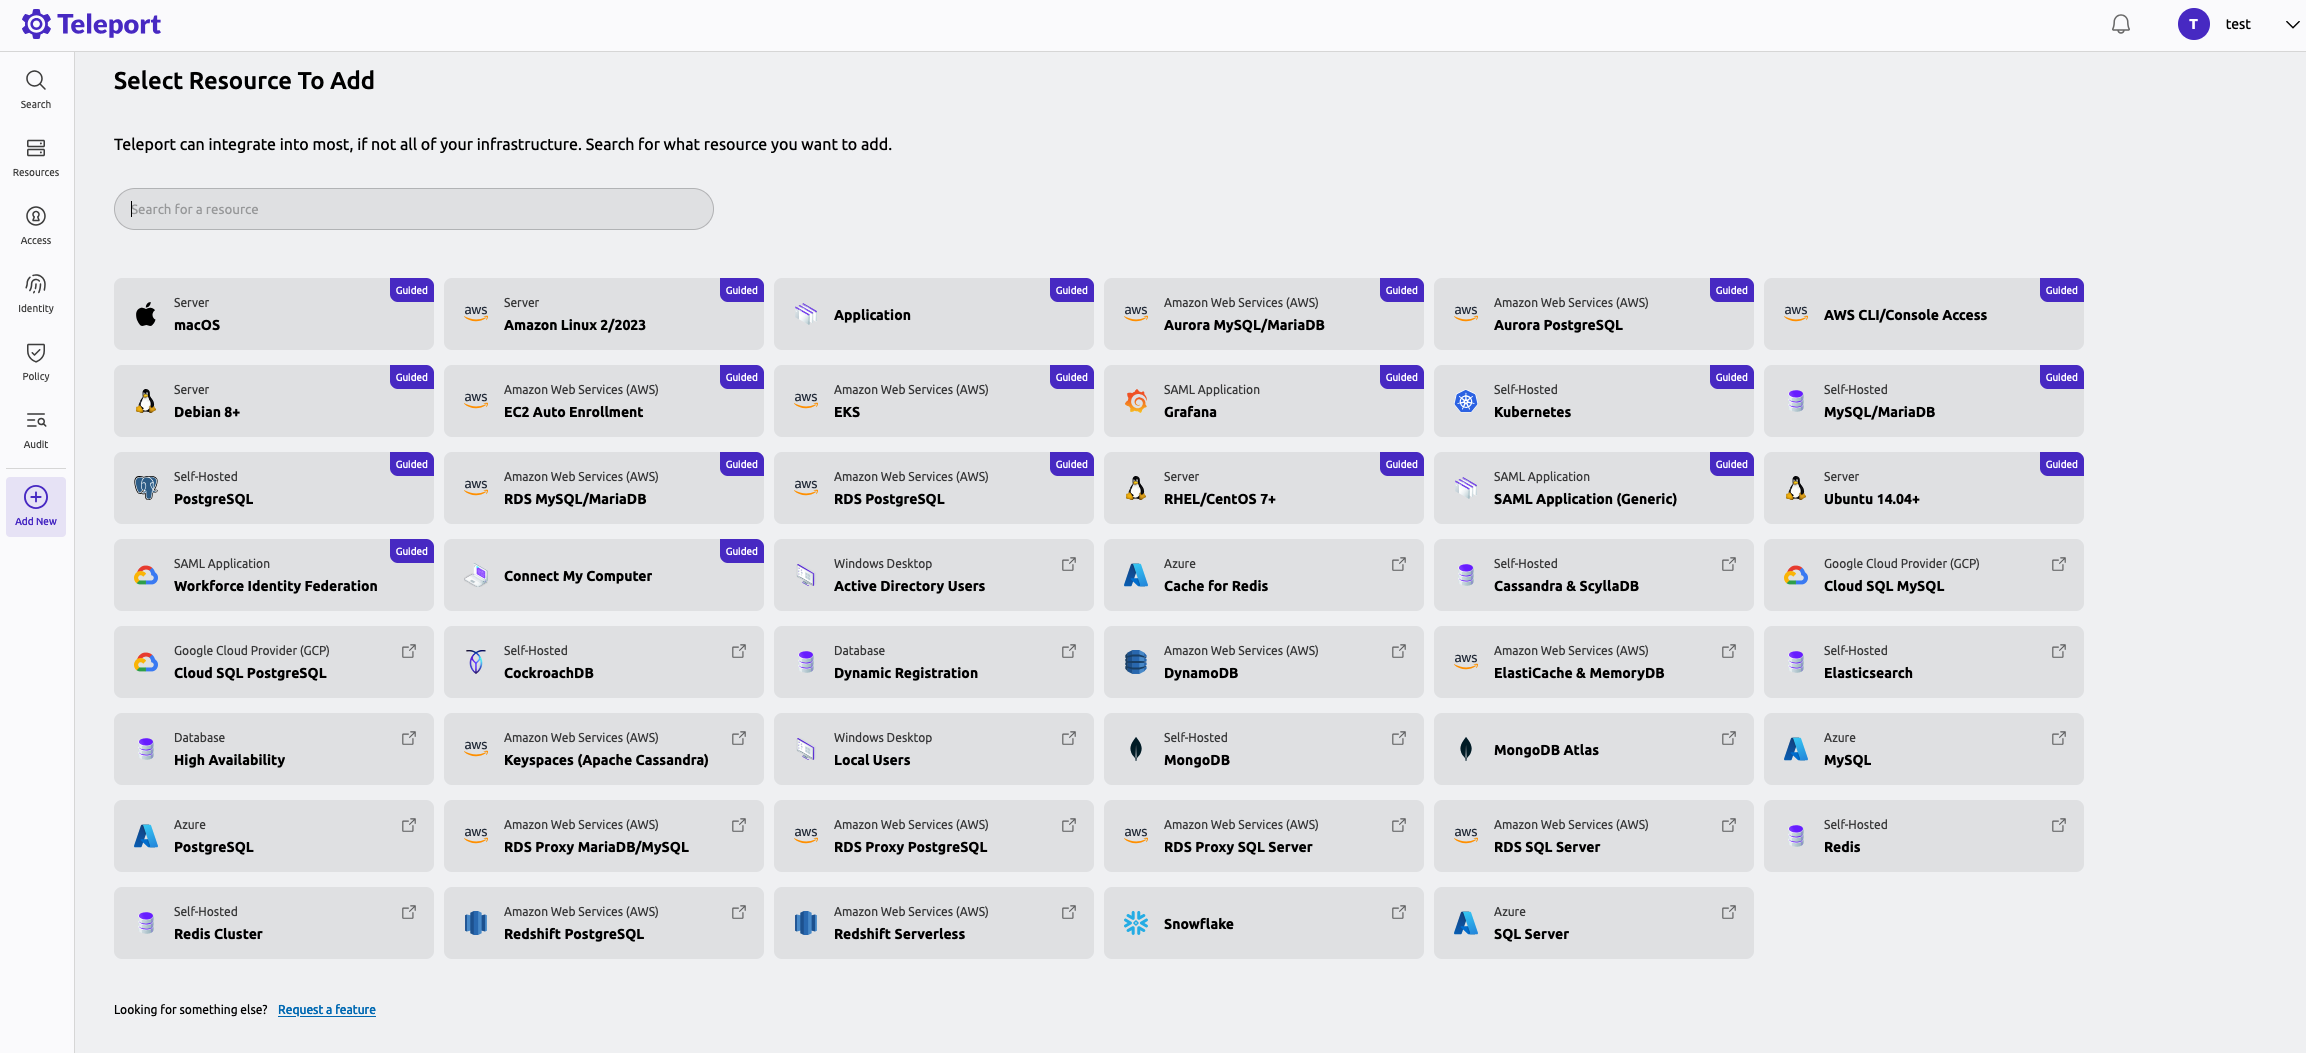
Task: Expand the test user dropdown chevron
Action: [x=2292, y=25]
